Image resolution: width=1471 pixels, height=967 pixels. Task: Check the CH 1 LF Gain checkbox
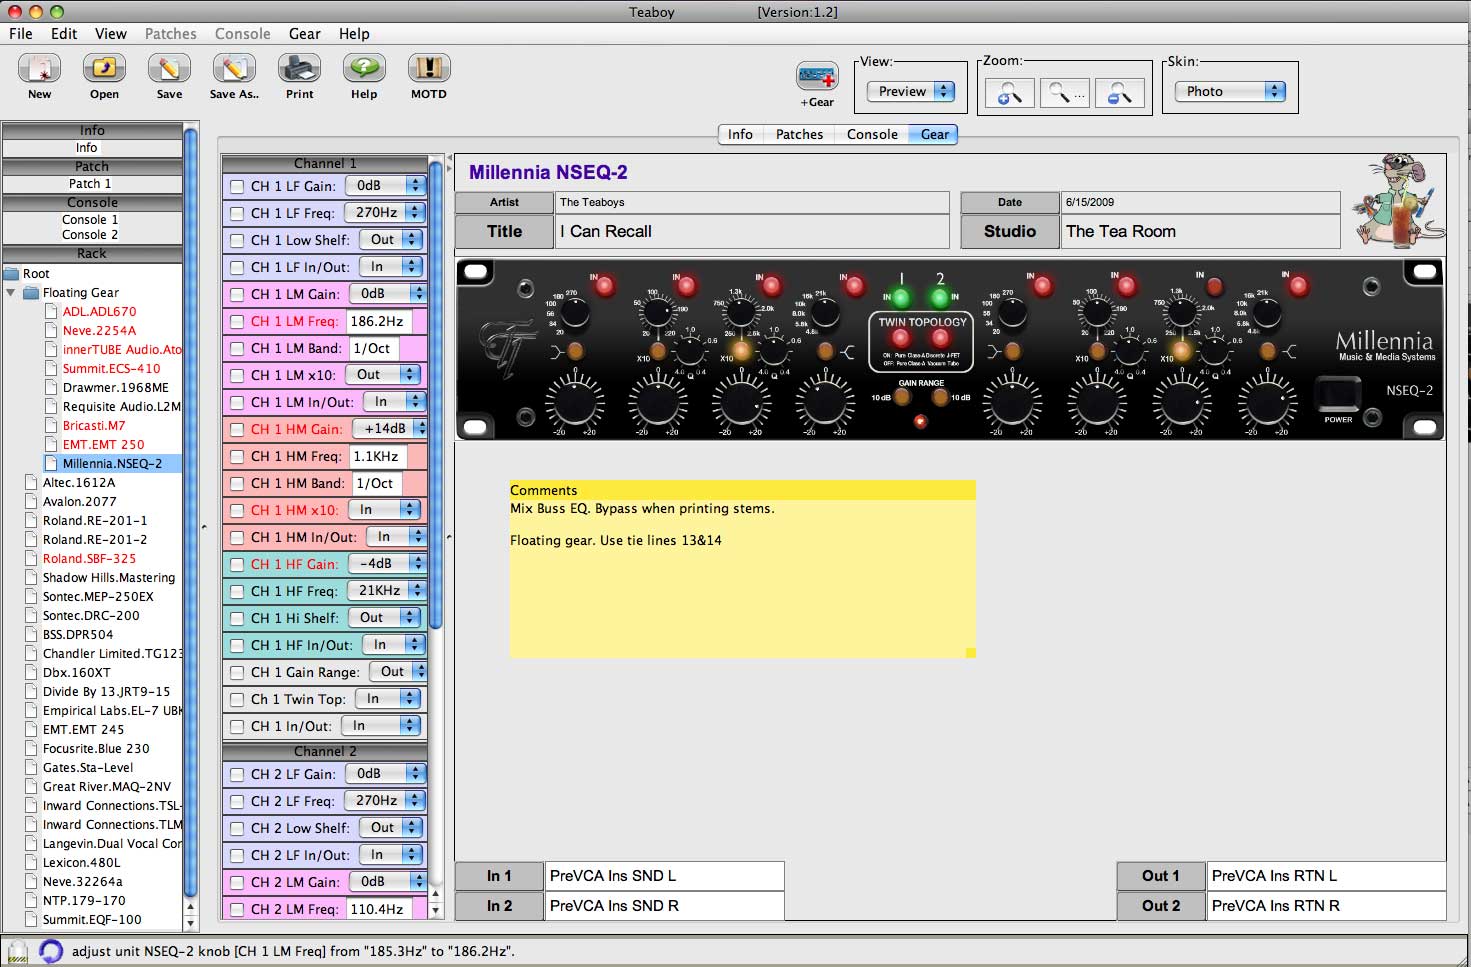point(237,186)
